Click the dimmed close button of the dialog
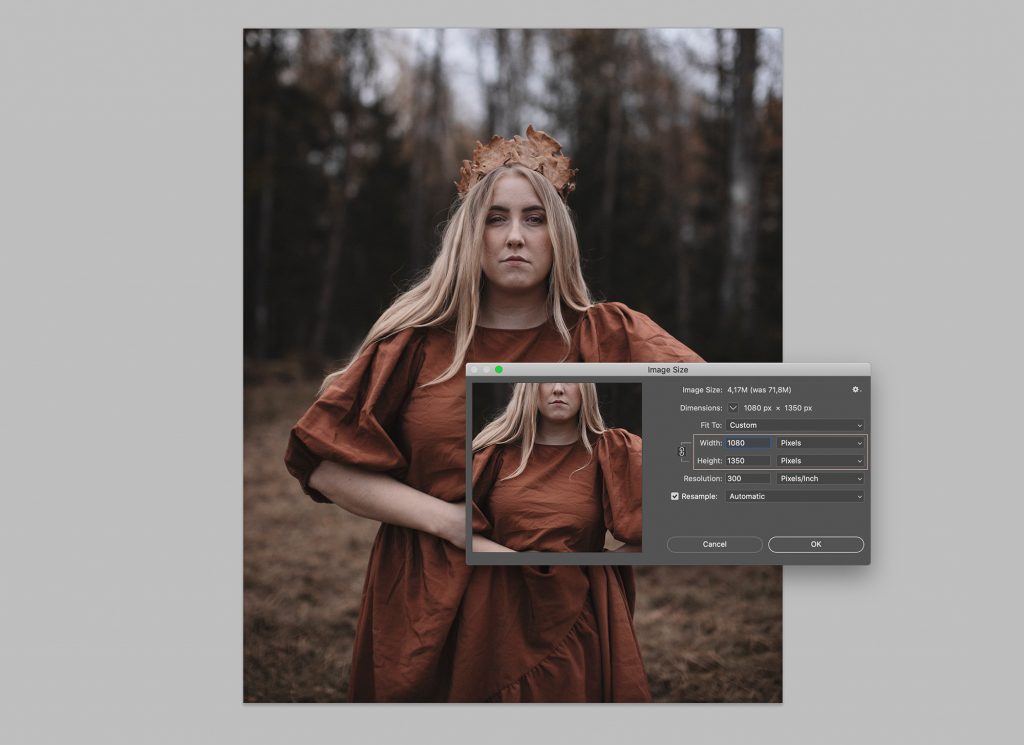Viewport: 1024px width, 745px height. click(x=474, y=370)
